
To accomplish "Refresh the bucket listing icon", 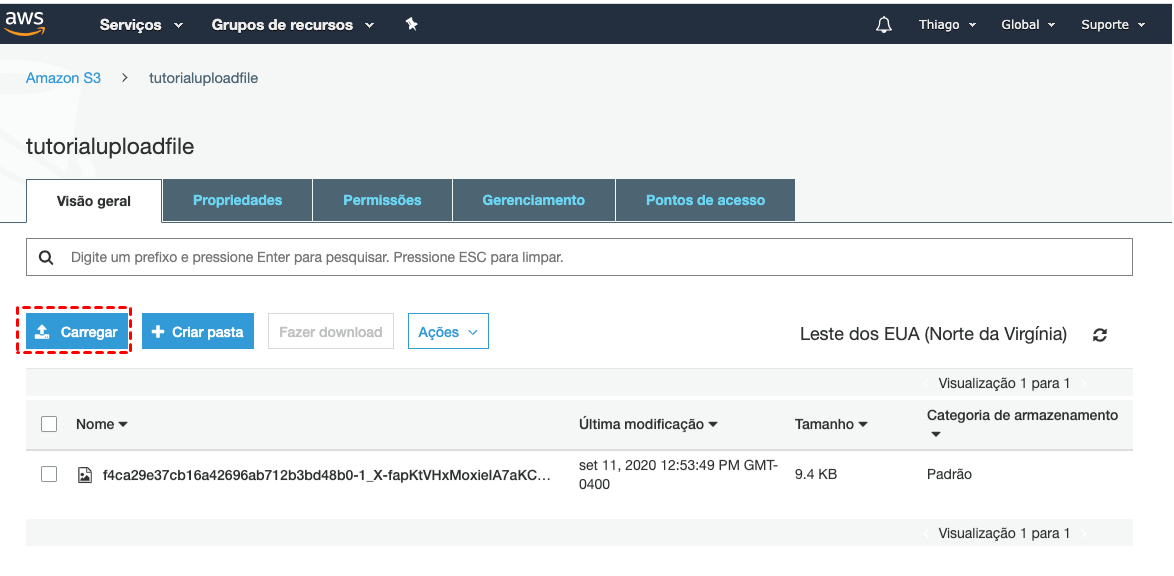I will point(1100,335).
